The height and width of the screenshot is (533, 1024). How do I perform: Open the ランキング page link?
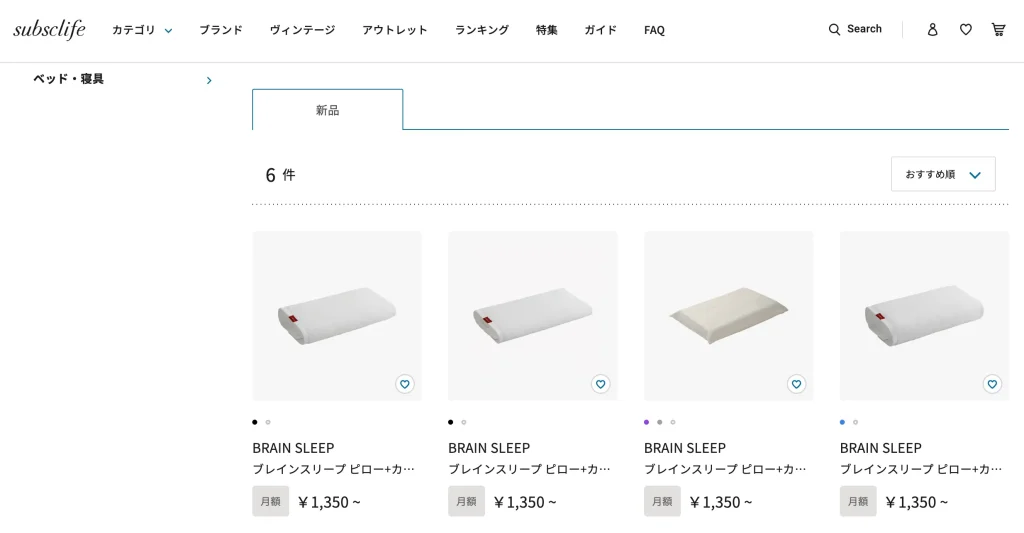[482, 30]
